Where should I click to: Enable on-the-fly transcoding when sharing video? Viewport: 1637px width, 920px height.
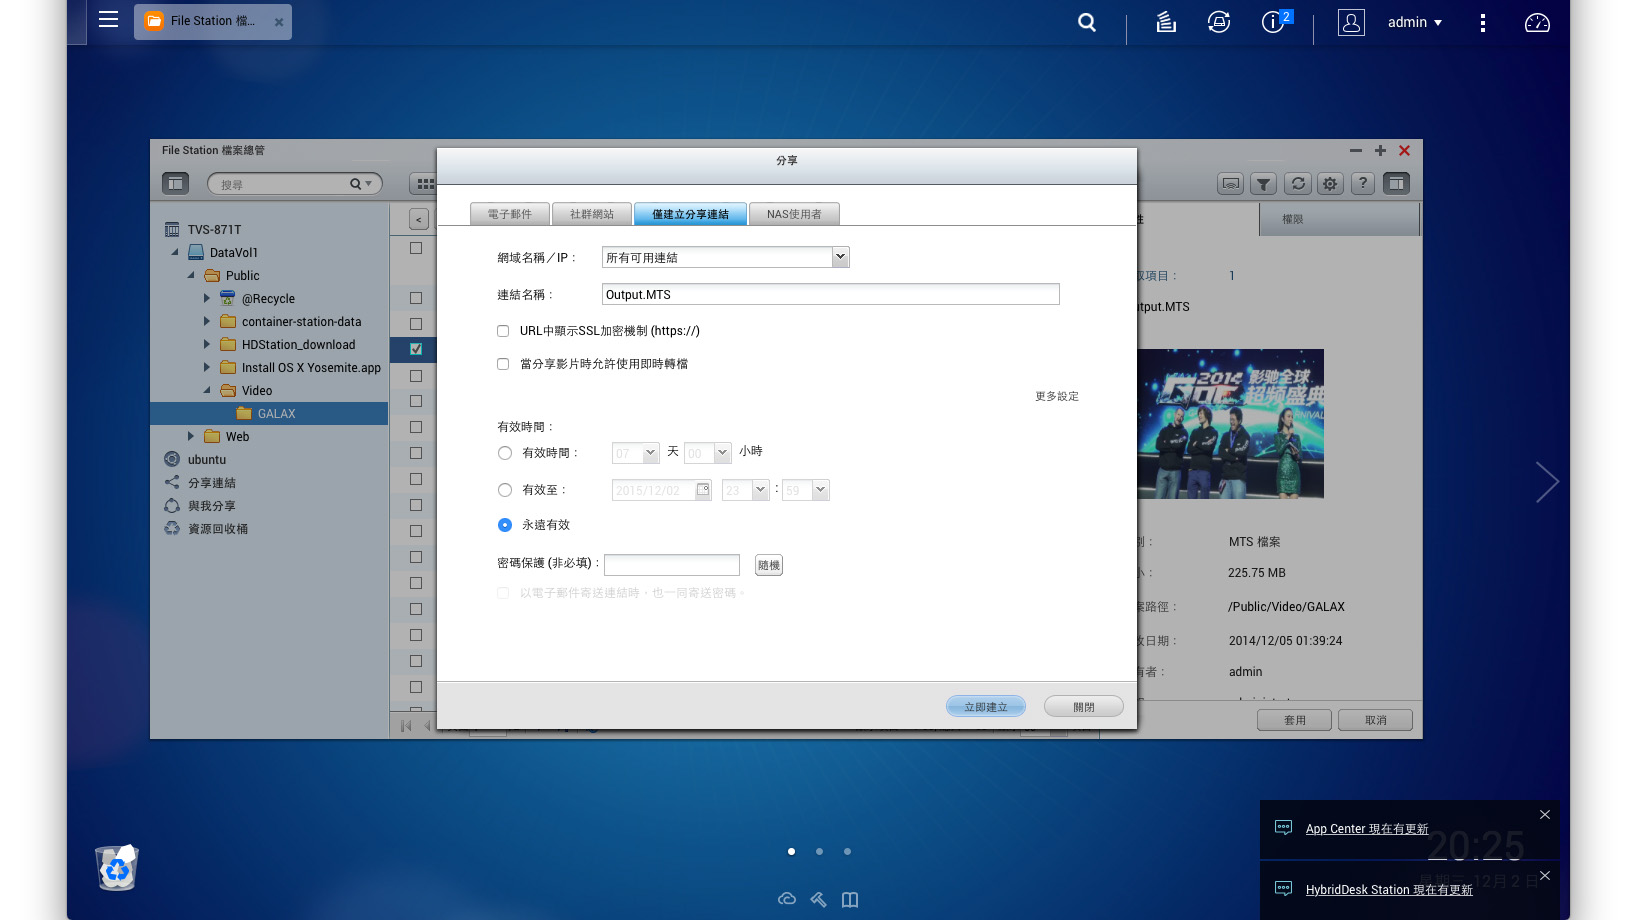[503, 364]
